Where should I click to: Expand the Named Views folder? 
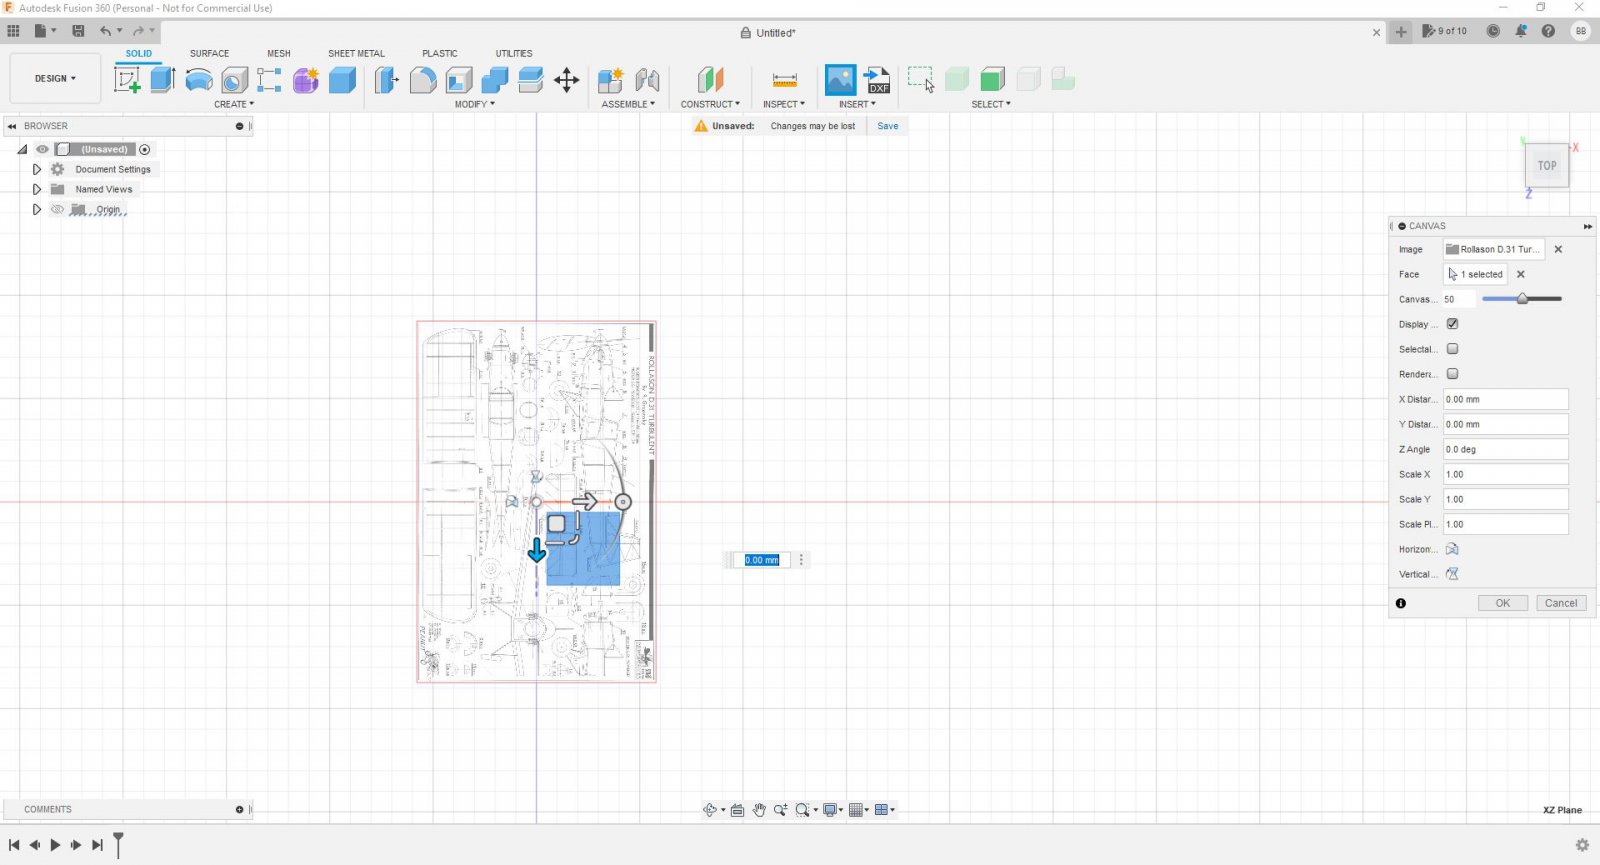(37, 189)
